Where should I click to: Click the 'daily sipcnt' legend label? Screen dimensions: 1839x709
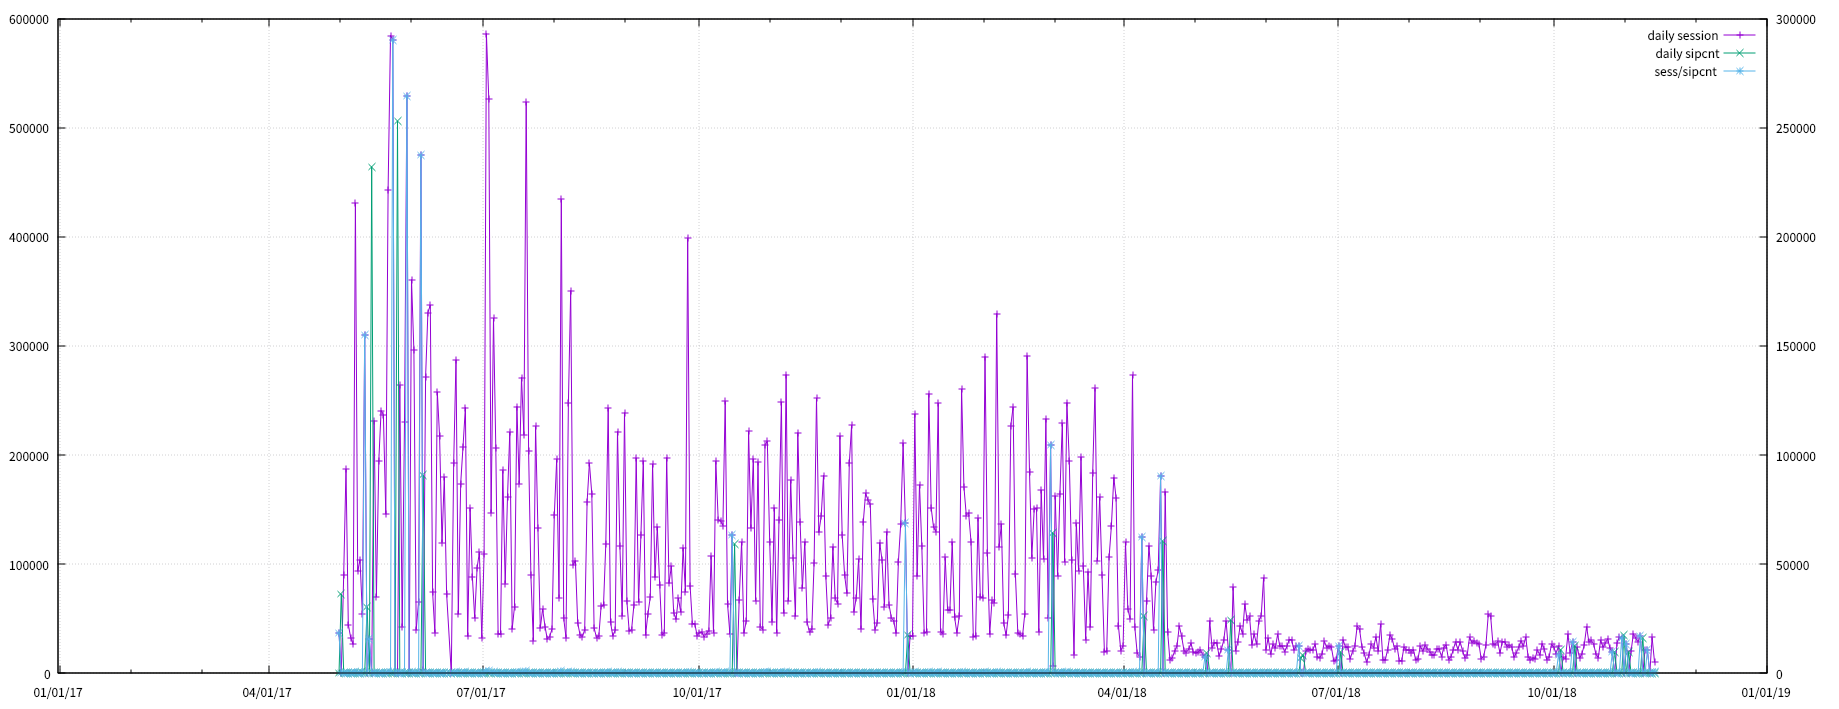(1687, 54)
